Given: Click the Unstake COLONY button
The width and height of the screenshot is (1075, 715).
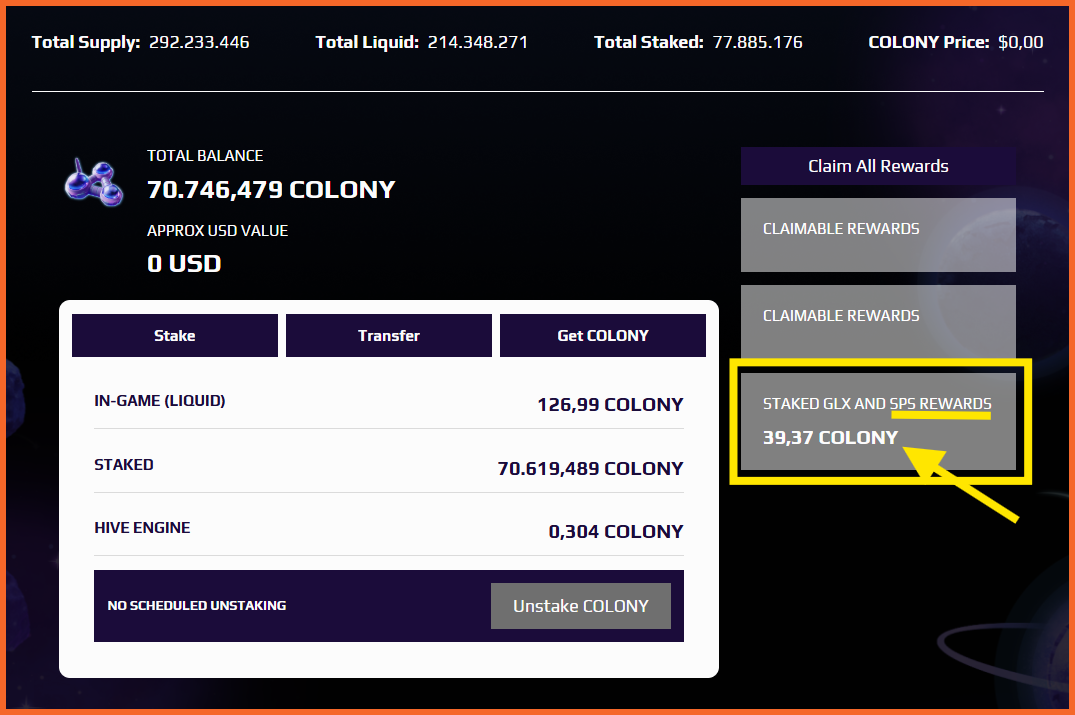Looking at the screenshot, I should [581, 606].
